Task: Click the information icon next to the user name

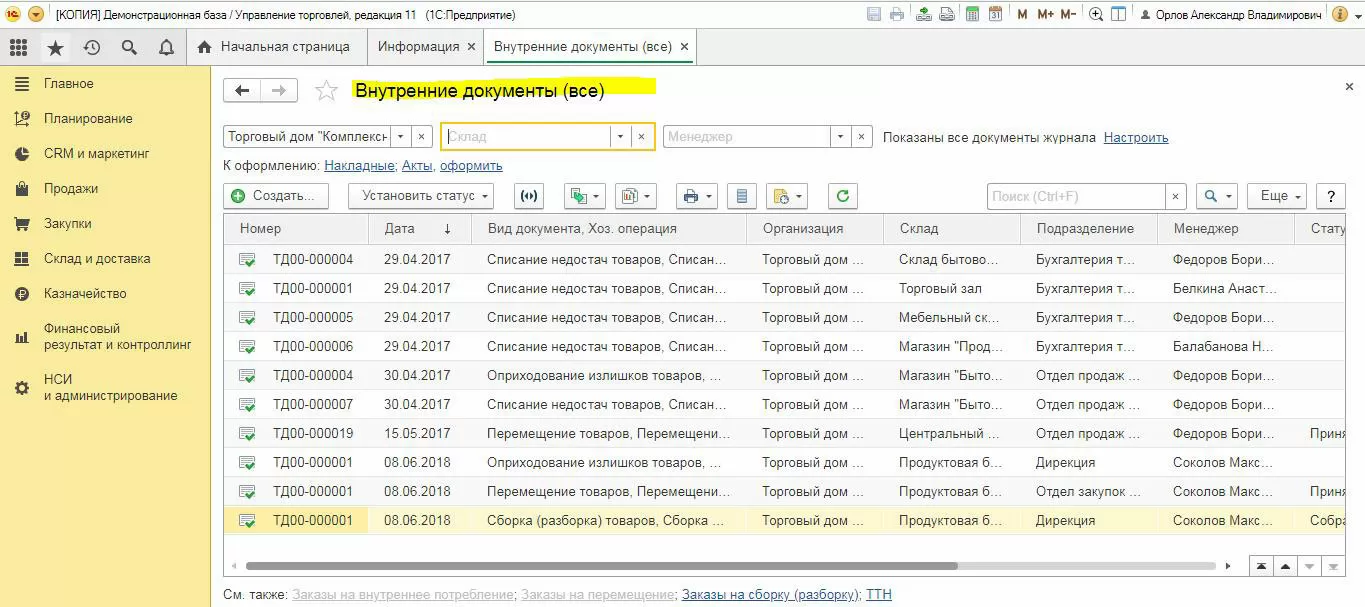Action: click(1338, 14)
